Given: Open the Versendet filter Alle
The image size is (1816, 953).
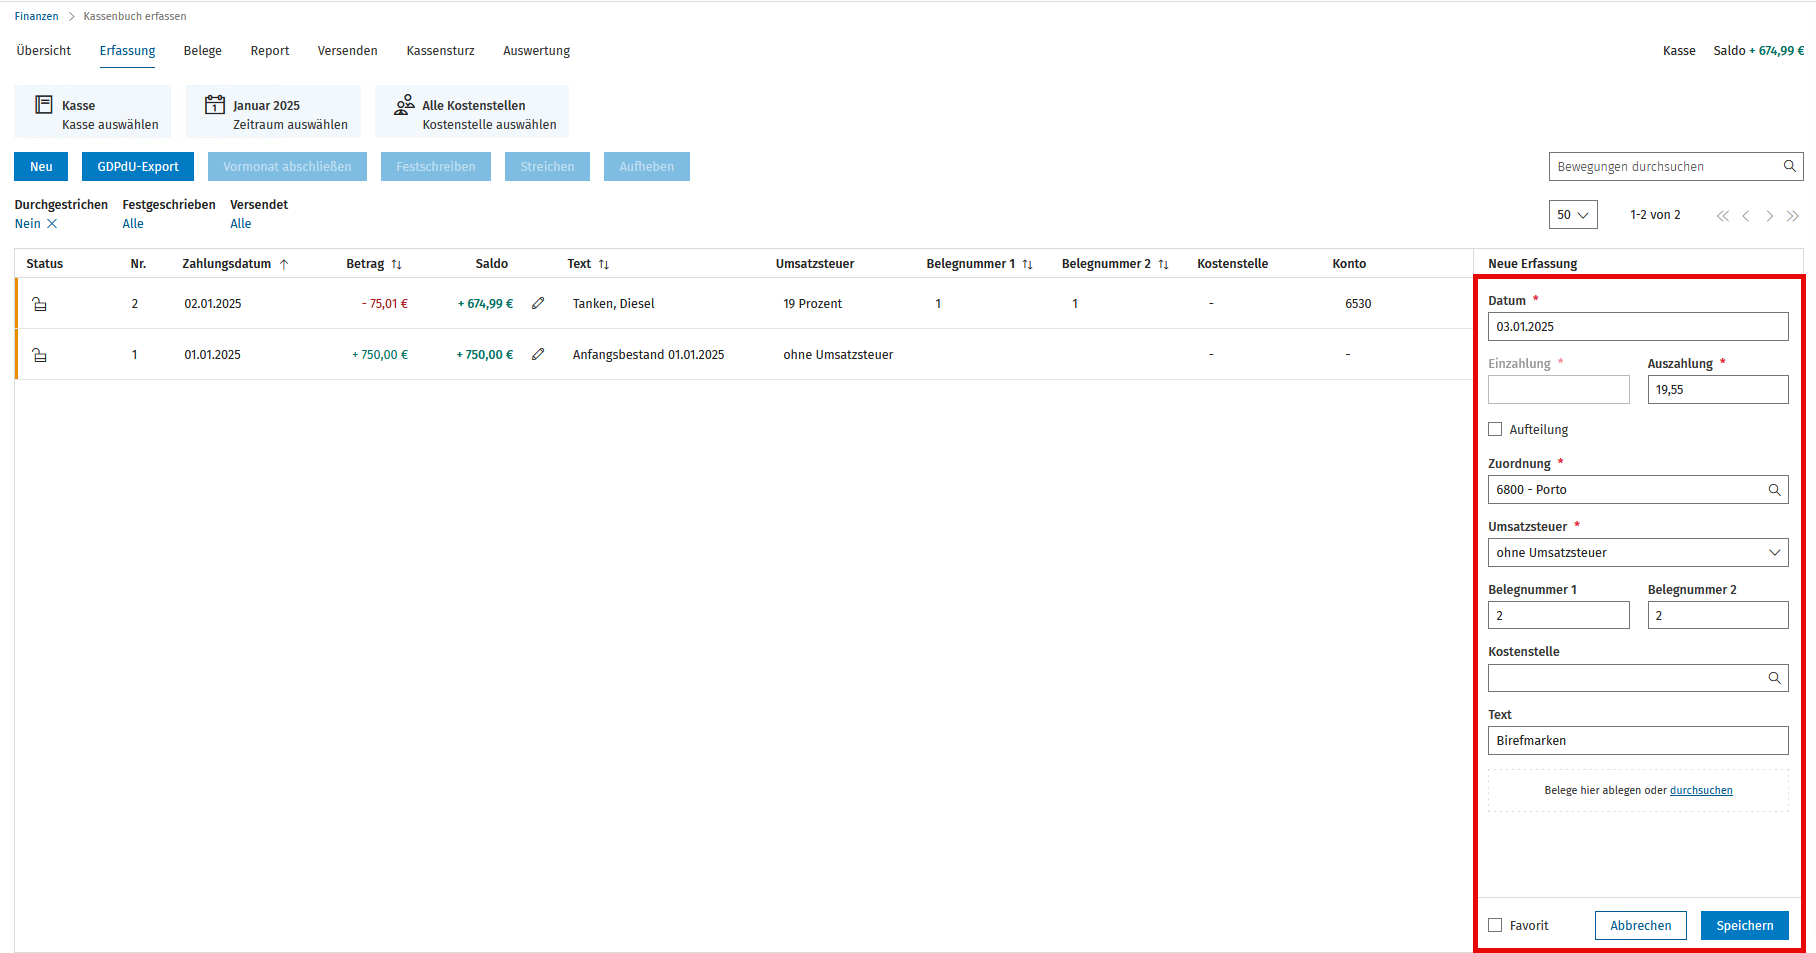Looking at the screenshot, I should 240,224.
